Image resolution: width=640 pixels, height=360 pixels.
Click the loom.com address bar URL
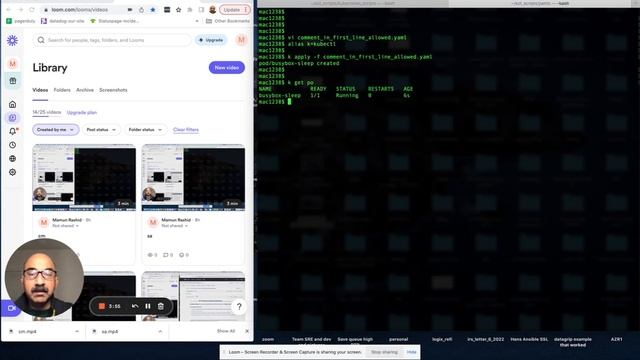click(80, 9)
